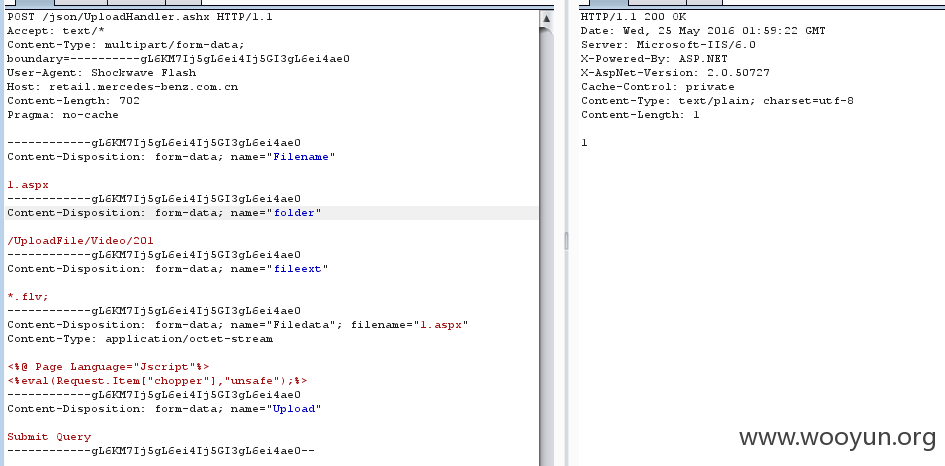Click the Filedata filename="1.aspx" line

point(237,325)
